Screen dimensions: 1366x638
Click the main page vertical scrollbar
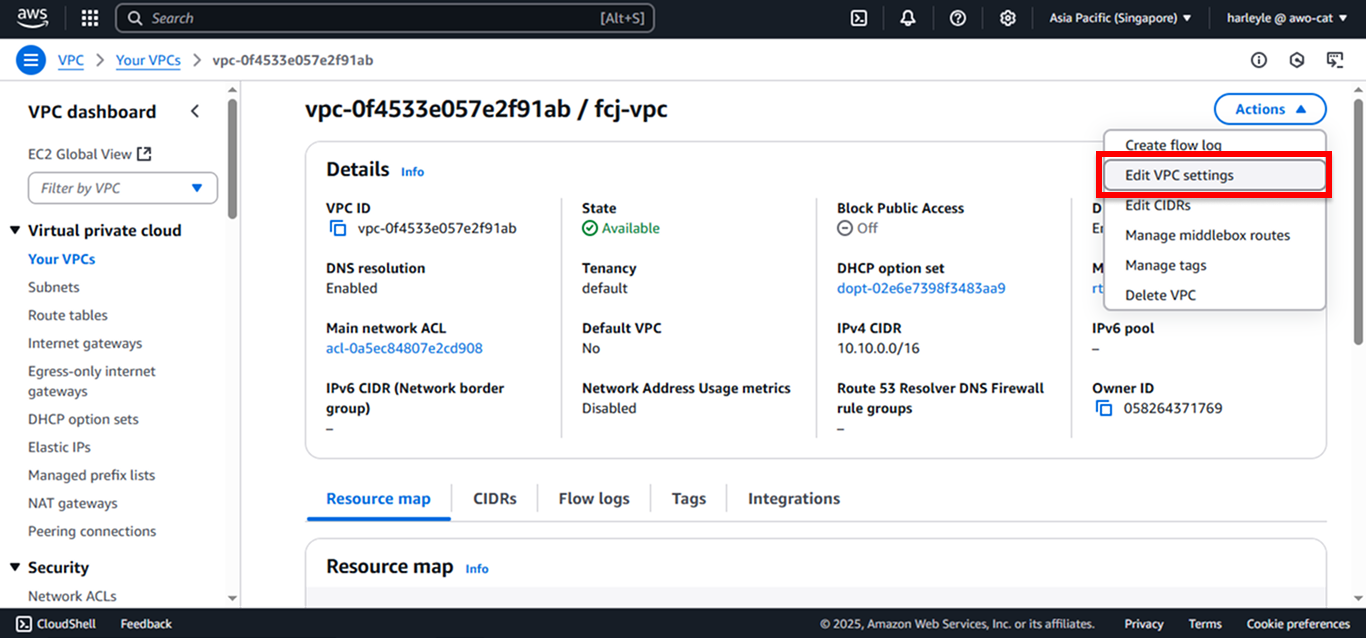(1358, 220)
